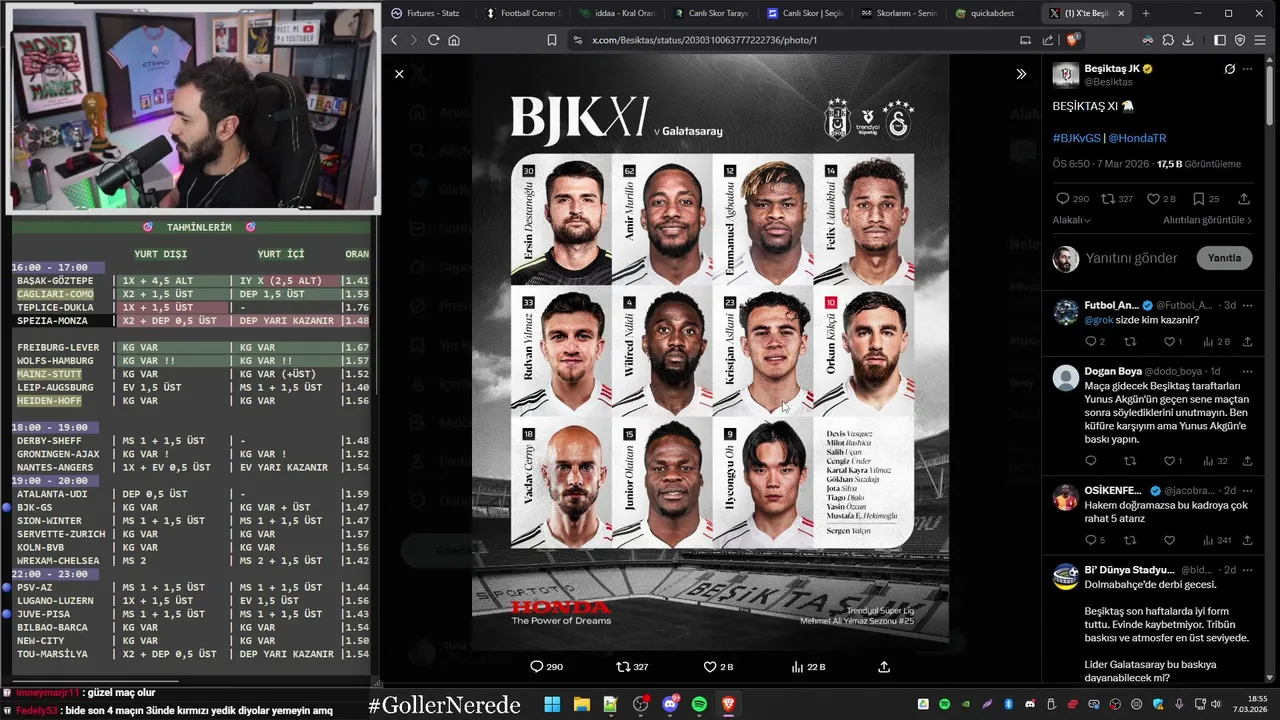
Task: Open Alıntıları görüntüle link
Action: click(x=1207, y=220)
